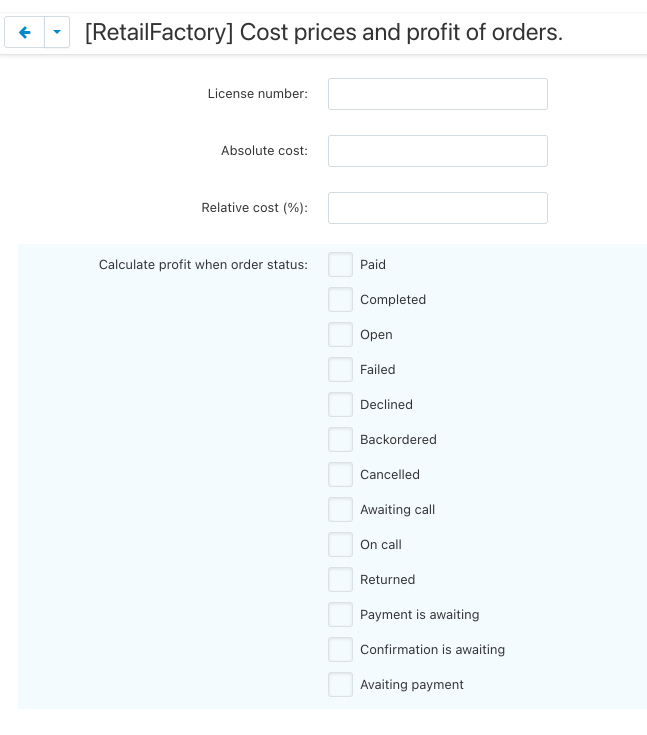Image resolution: width=647 pixels, height=735 pixels.
Task: Focus the License number input field
Action: [x=437, y=94]
